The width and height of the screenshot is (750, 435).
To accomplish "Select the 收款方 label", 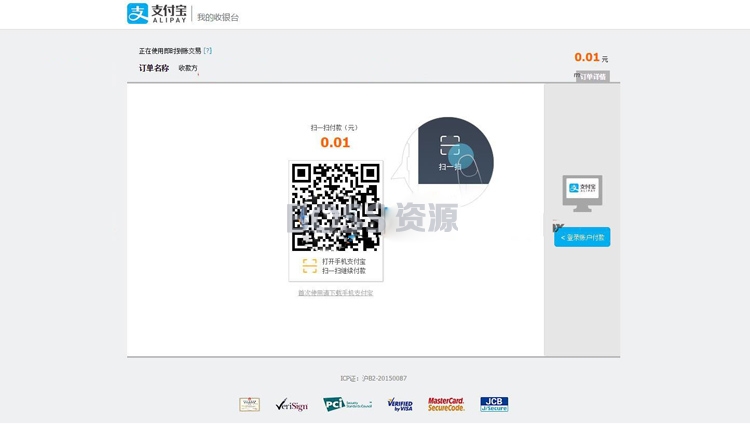I will [188, 68].
